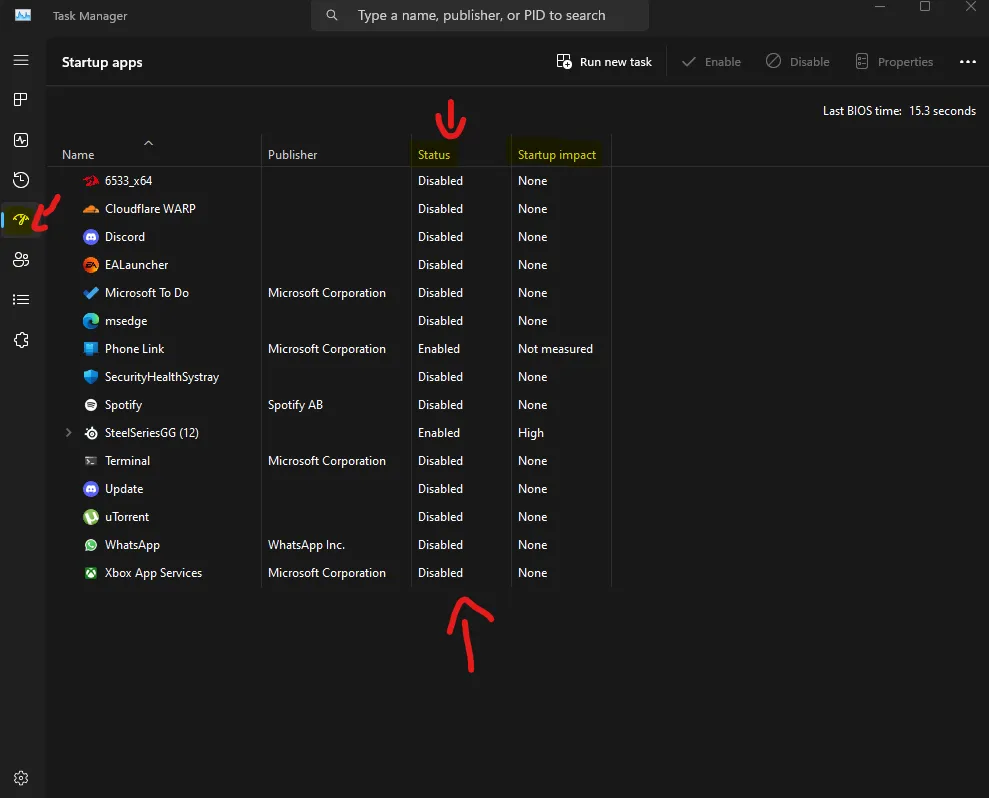Click the Phone Link icon

tap(91, 349)
